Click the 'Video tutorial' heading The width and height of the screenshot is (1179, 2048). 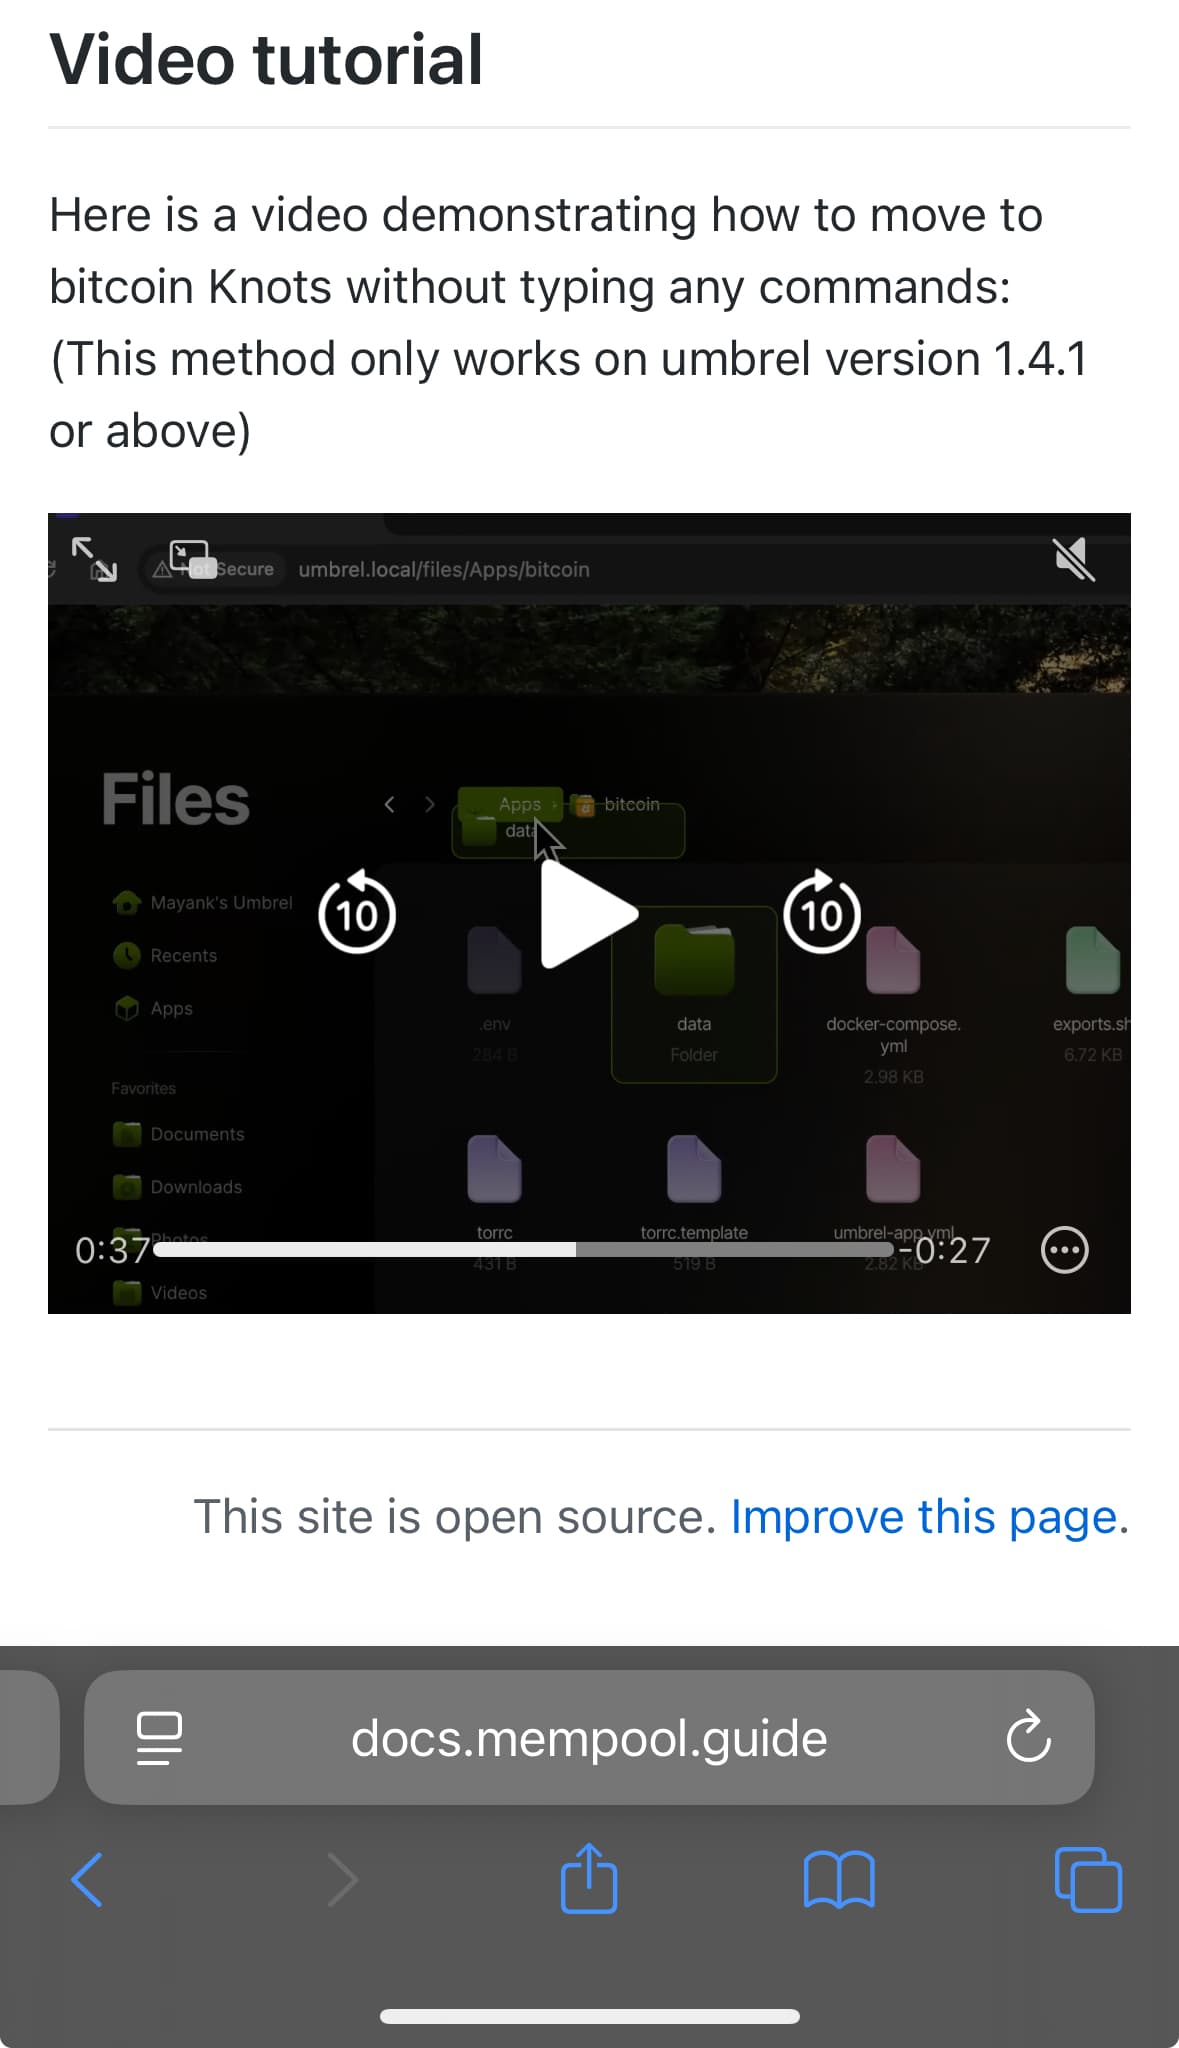point(266,60)
